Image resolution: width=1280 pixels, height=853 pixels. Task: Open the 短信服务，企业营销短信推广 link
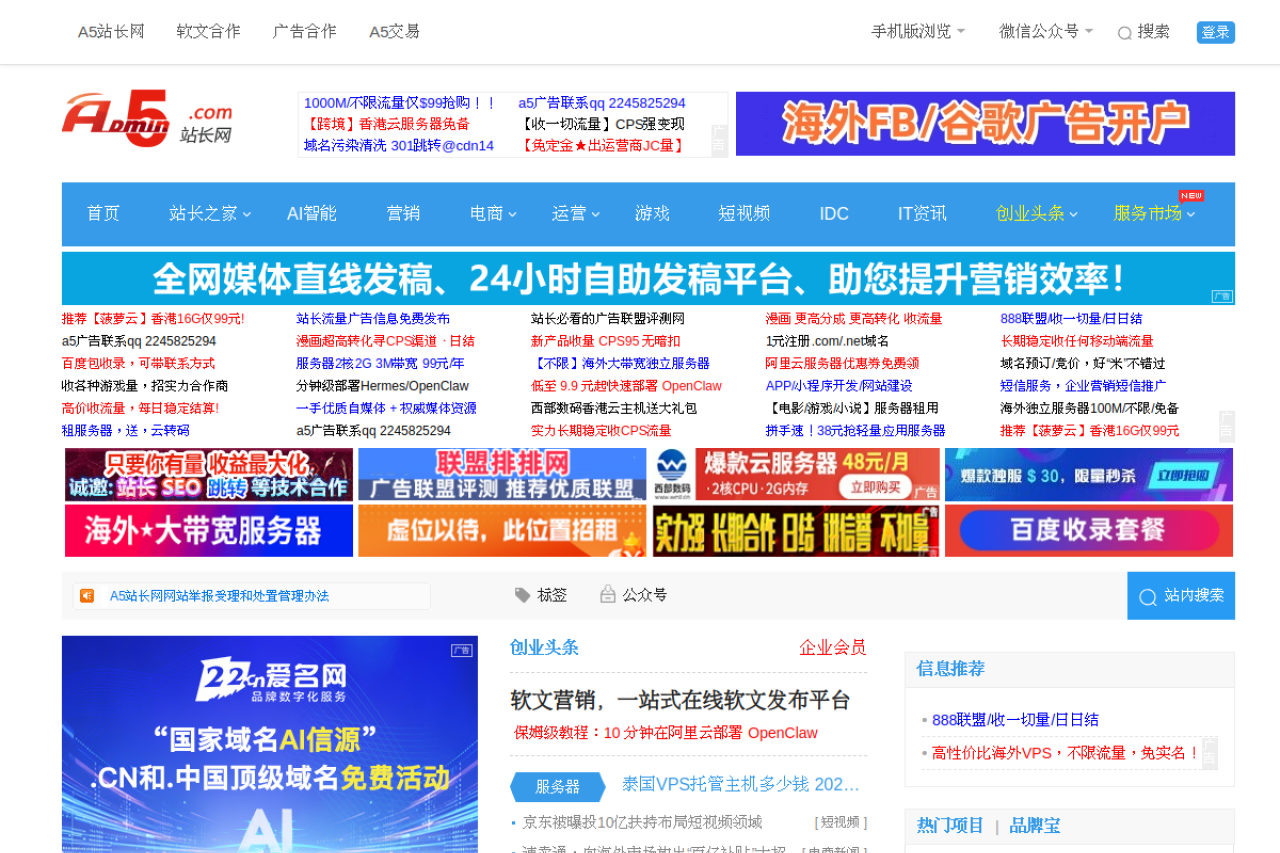pos(1083,386)
